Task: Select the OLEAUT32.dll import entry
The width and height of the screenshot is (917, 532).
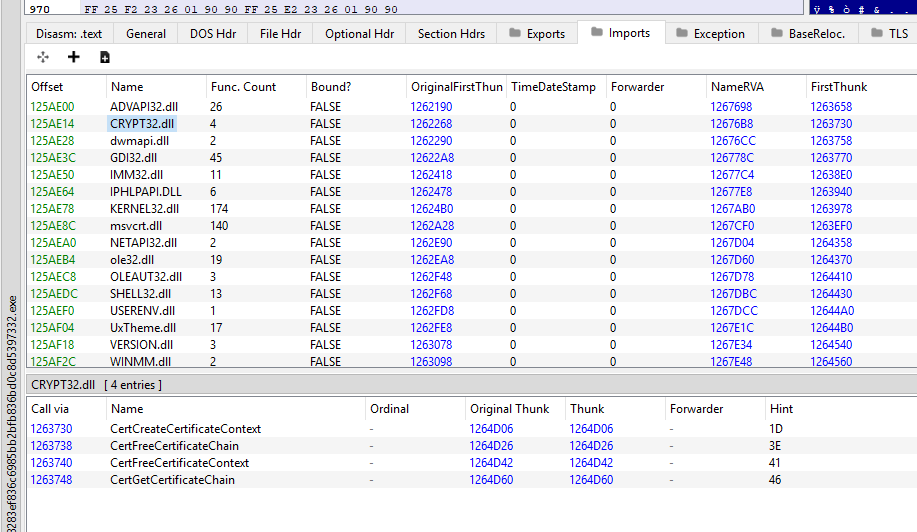Action: pos(471,277)
